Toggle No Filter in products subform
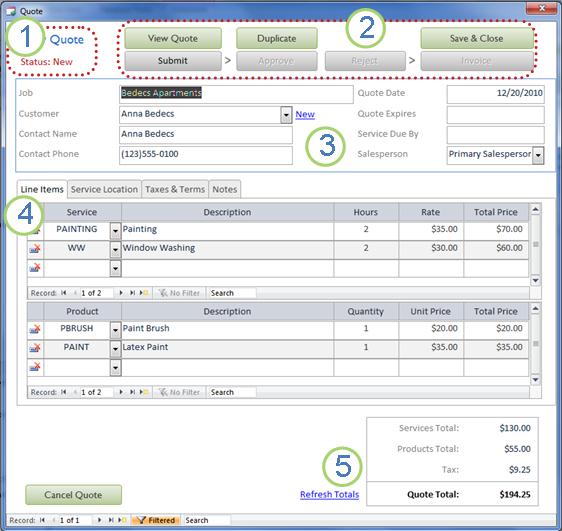Image resolution: width=562 pixels, height=531 pixels. (179, 392)
